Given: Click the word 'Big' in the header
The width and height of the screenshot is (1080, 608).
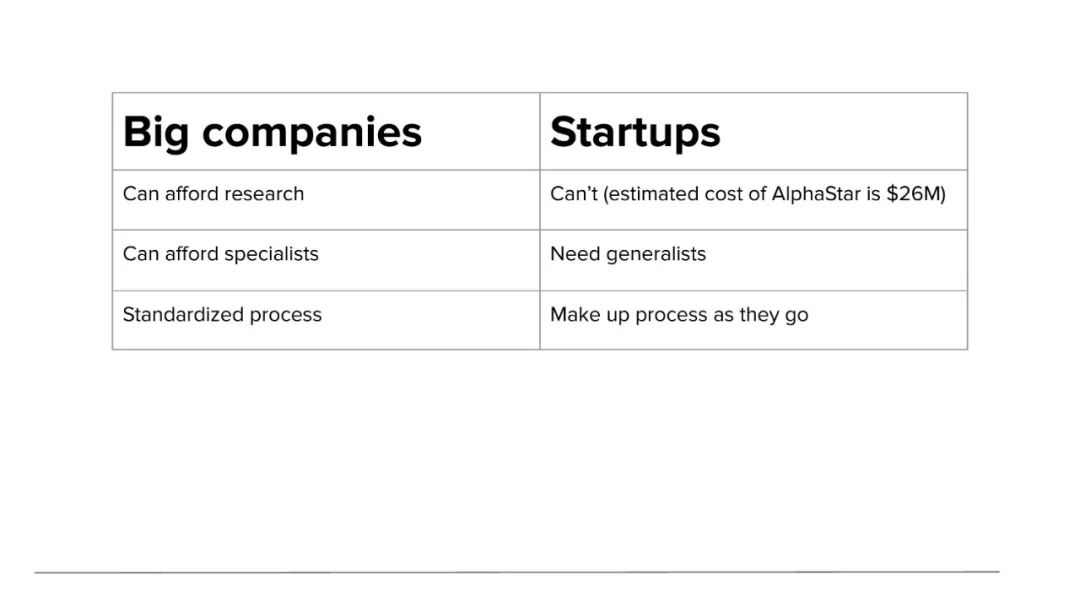Looking at the screenshot, I should pyautogui.click(x=156, y=133).
